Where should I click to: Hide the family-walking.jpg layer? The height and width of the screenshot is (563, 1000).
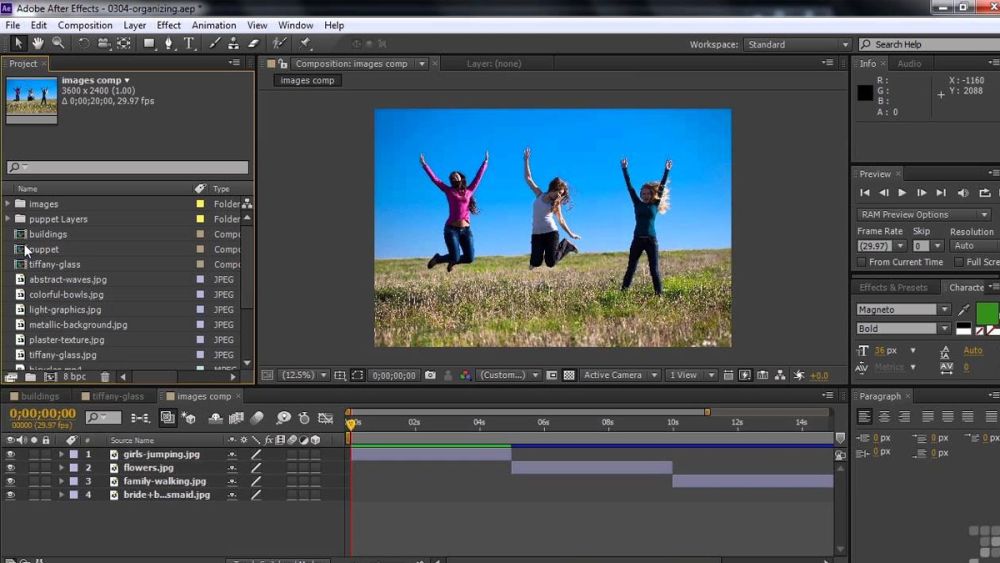(x=10, y=481)
